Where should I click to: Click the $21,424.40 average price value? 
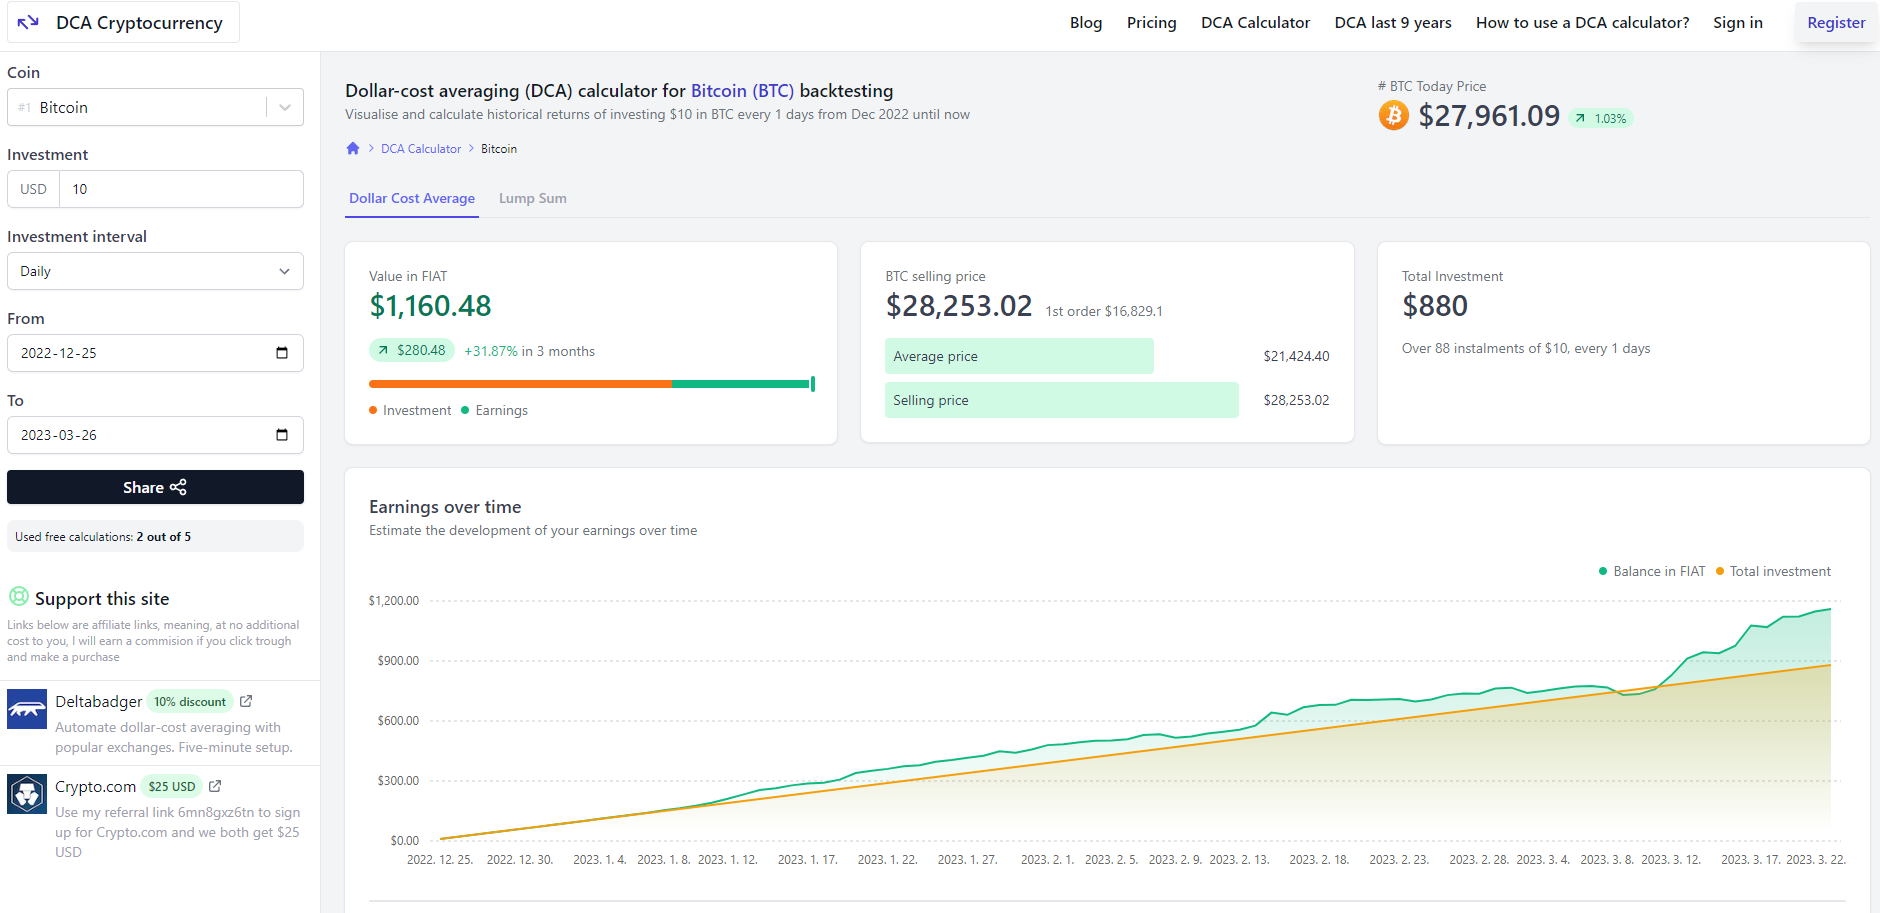(1296, 356)
